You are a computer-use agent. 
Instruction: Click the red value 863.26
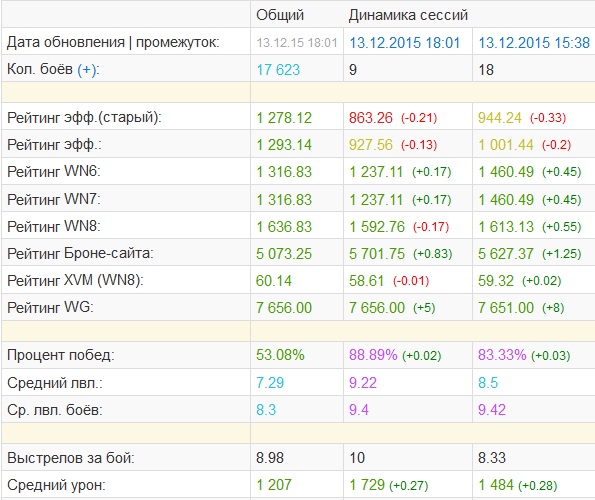(x=371, y=118)
